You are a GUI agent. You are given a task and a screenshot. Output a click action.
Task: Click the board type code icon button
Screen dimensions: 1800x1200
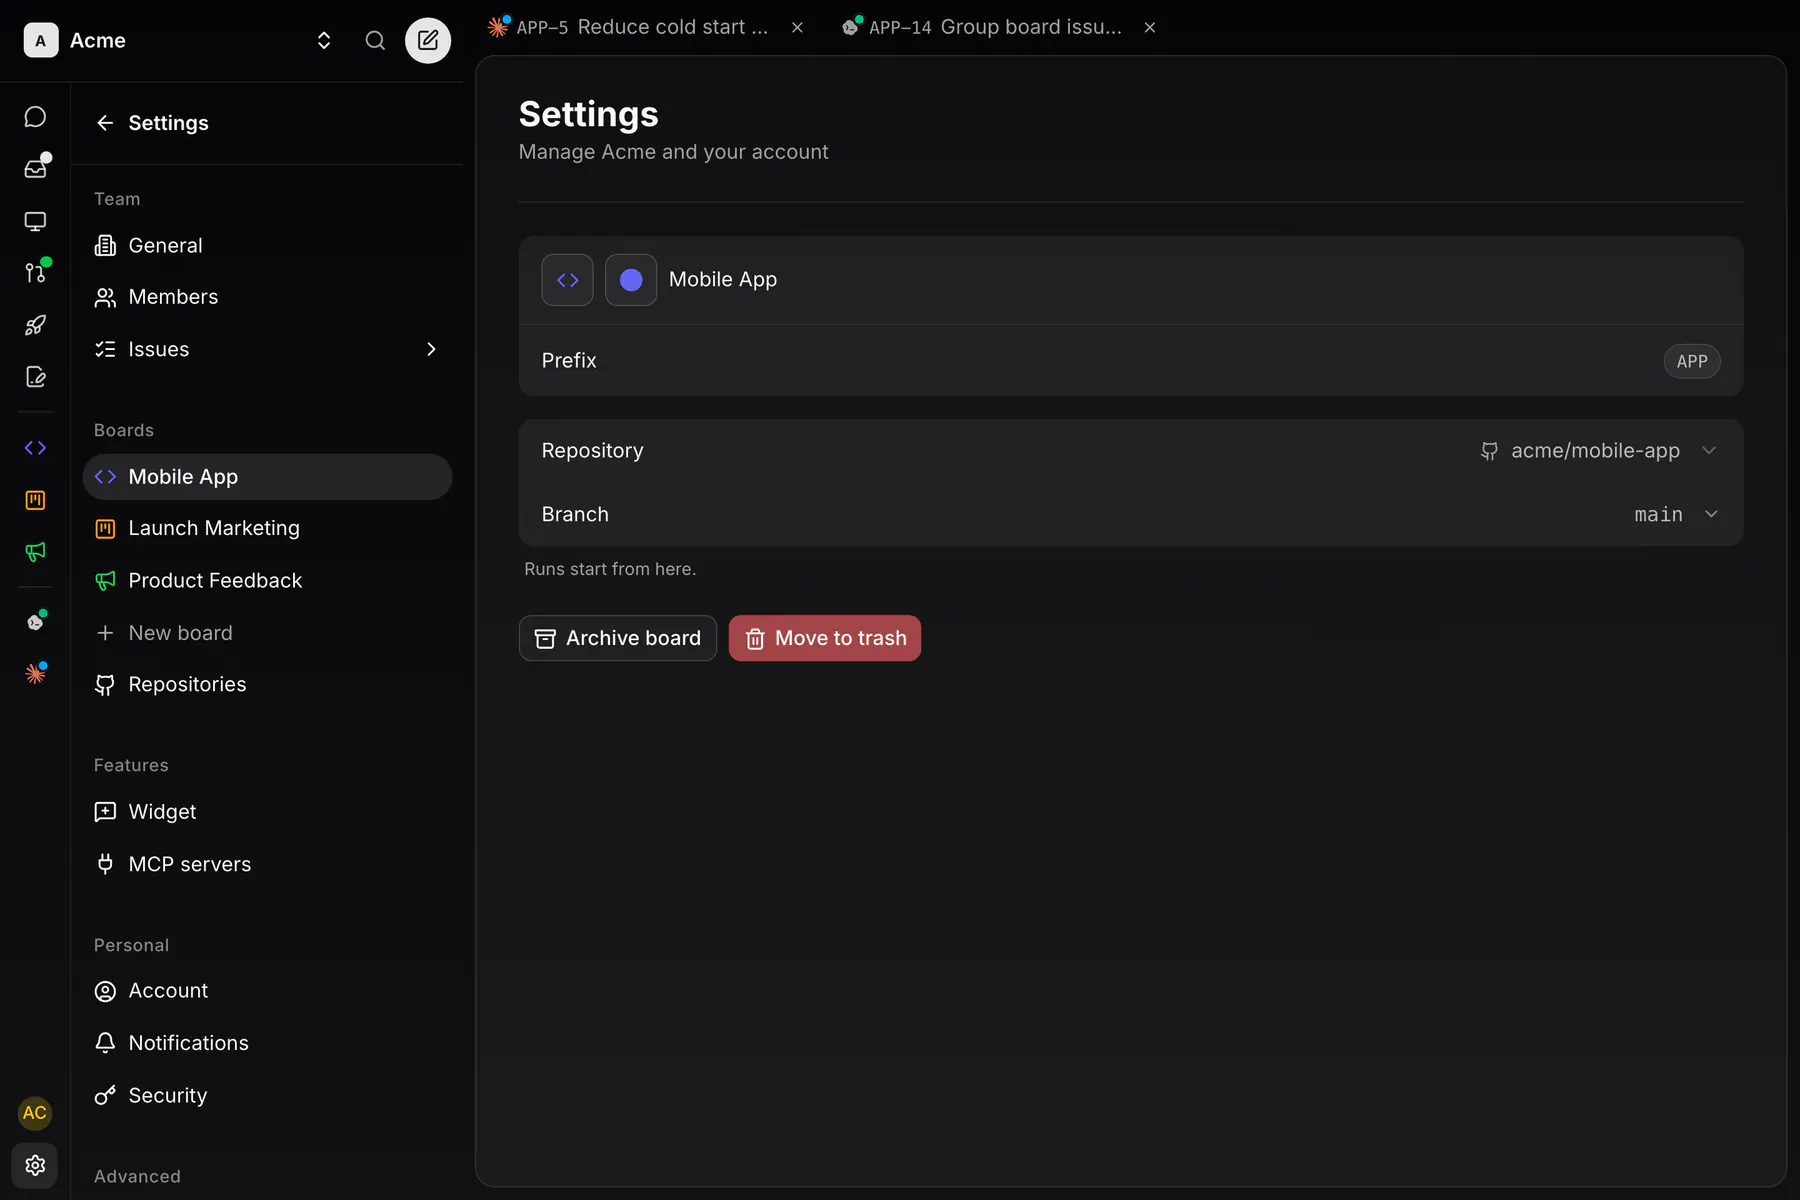567,280
